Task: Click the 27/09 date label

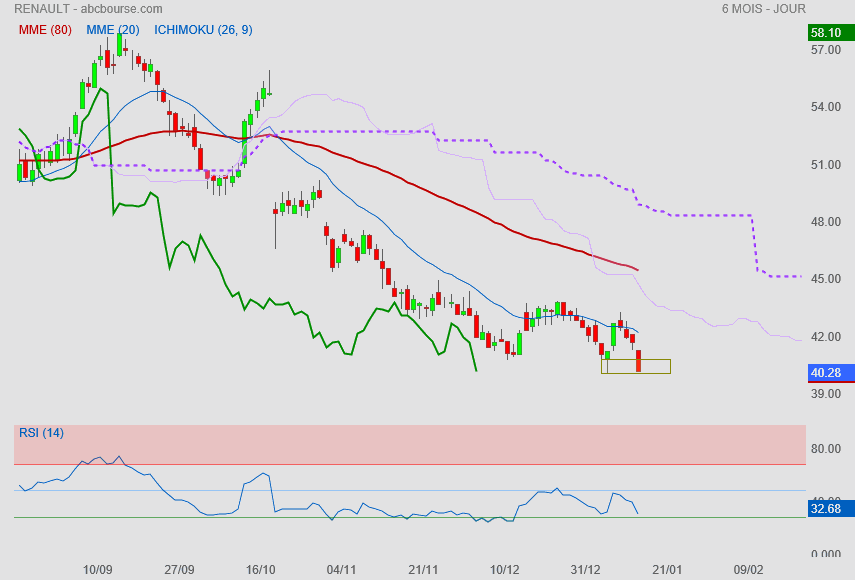Action: 179,570
